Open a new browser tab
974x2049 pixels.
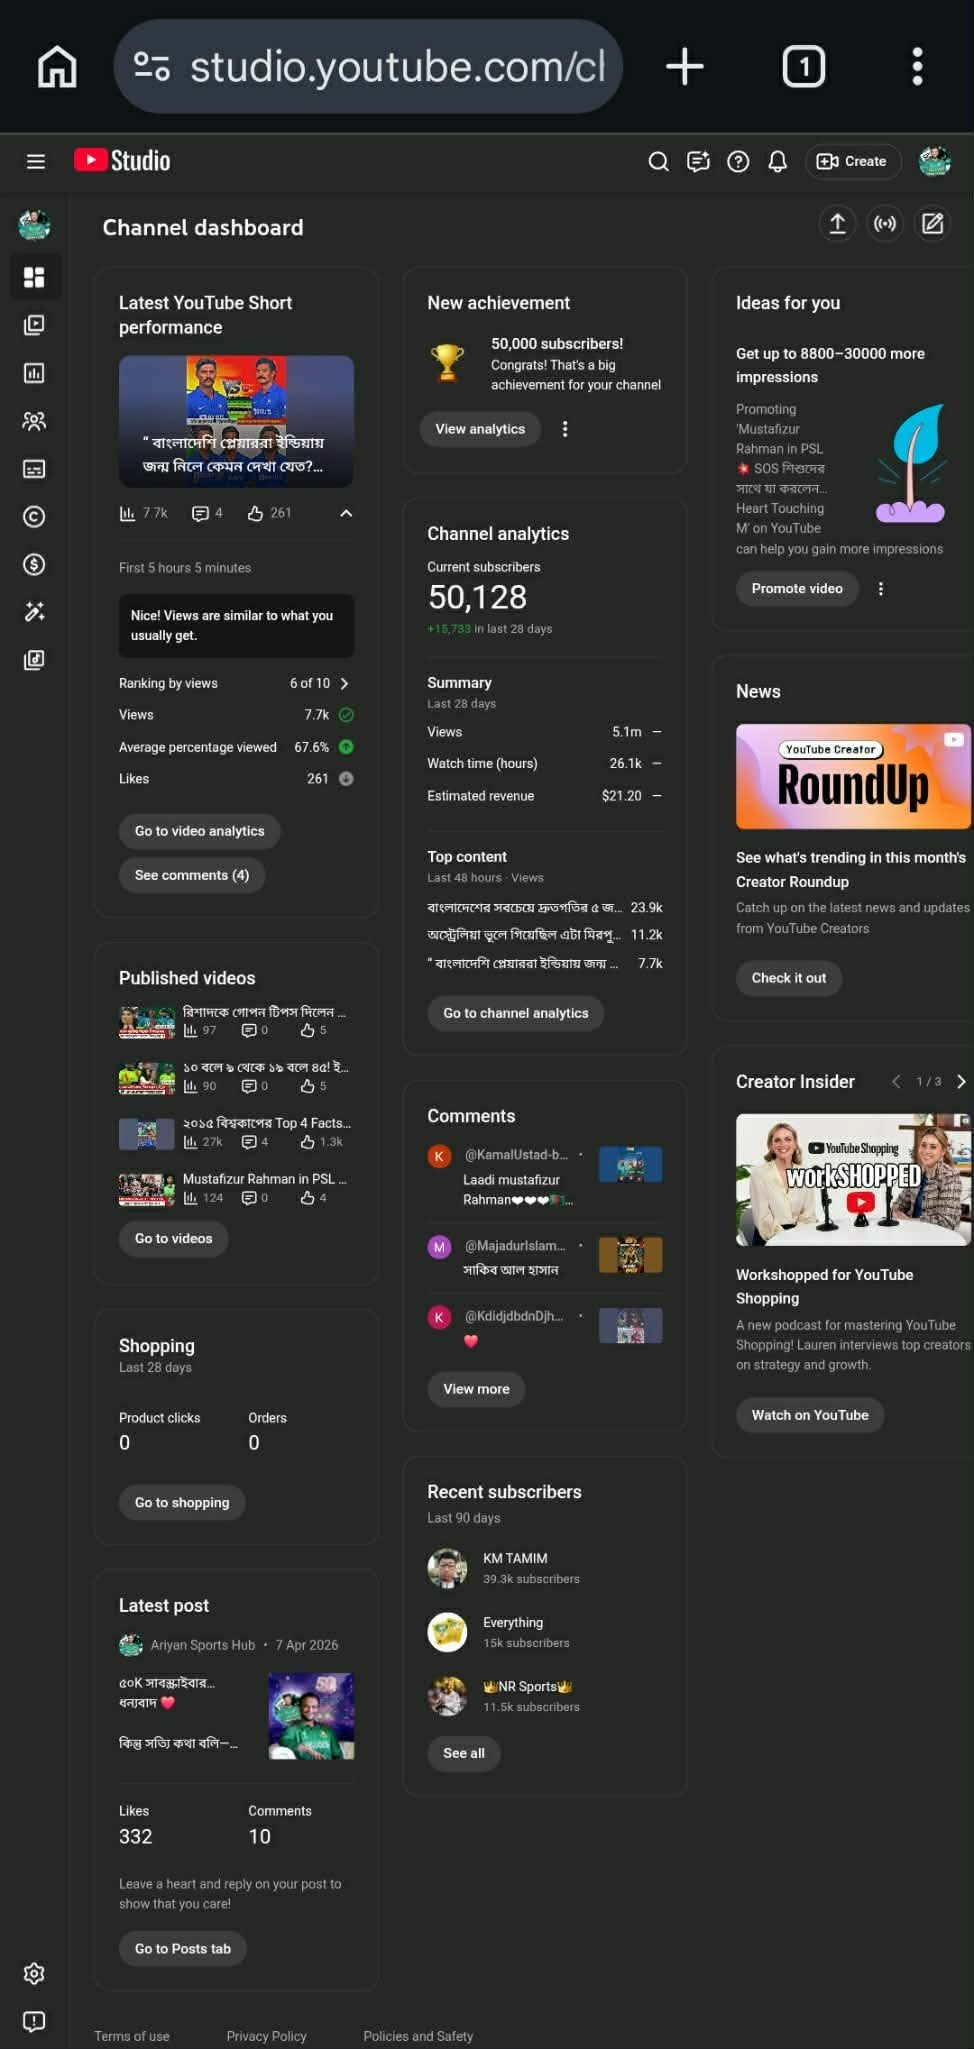coord(685,67)
